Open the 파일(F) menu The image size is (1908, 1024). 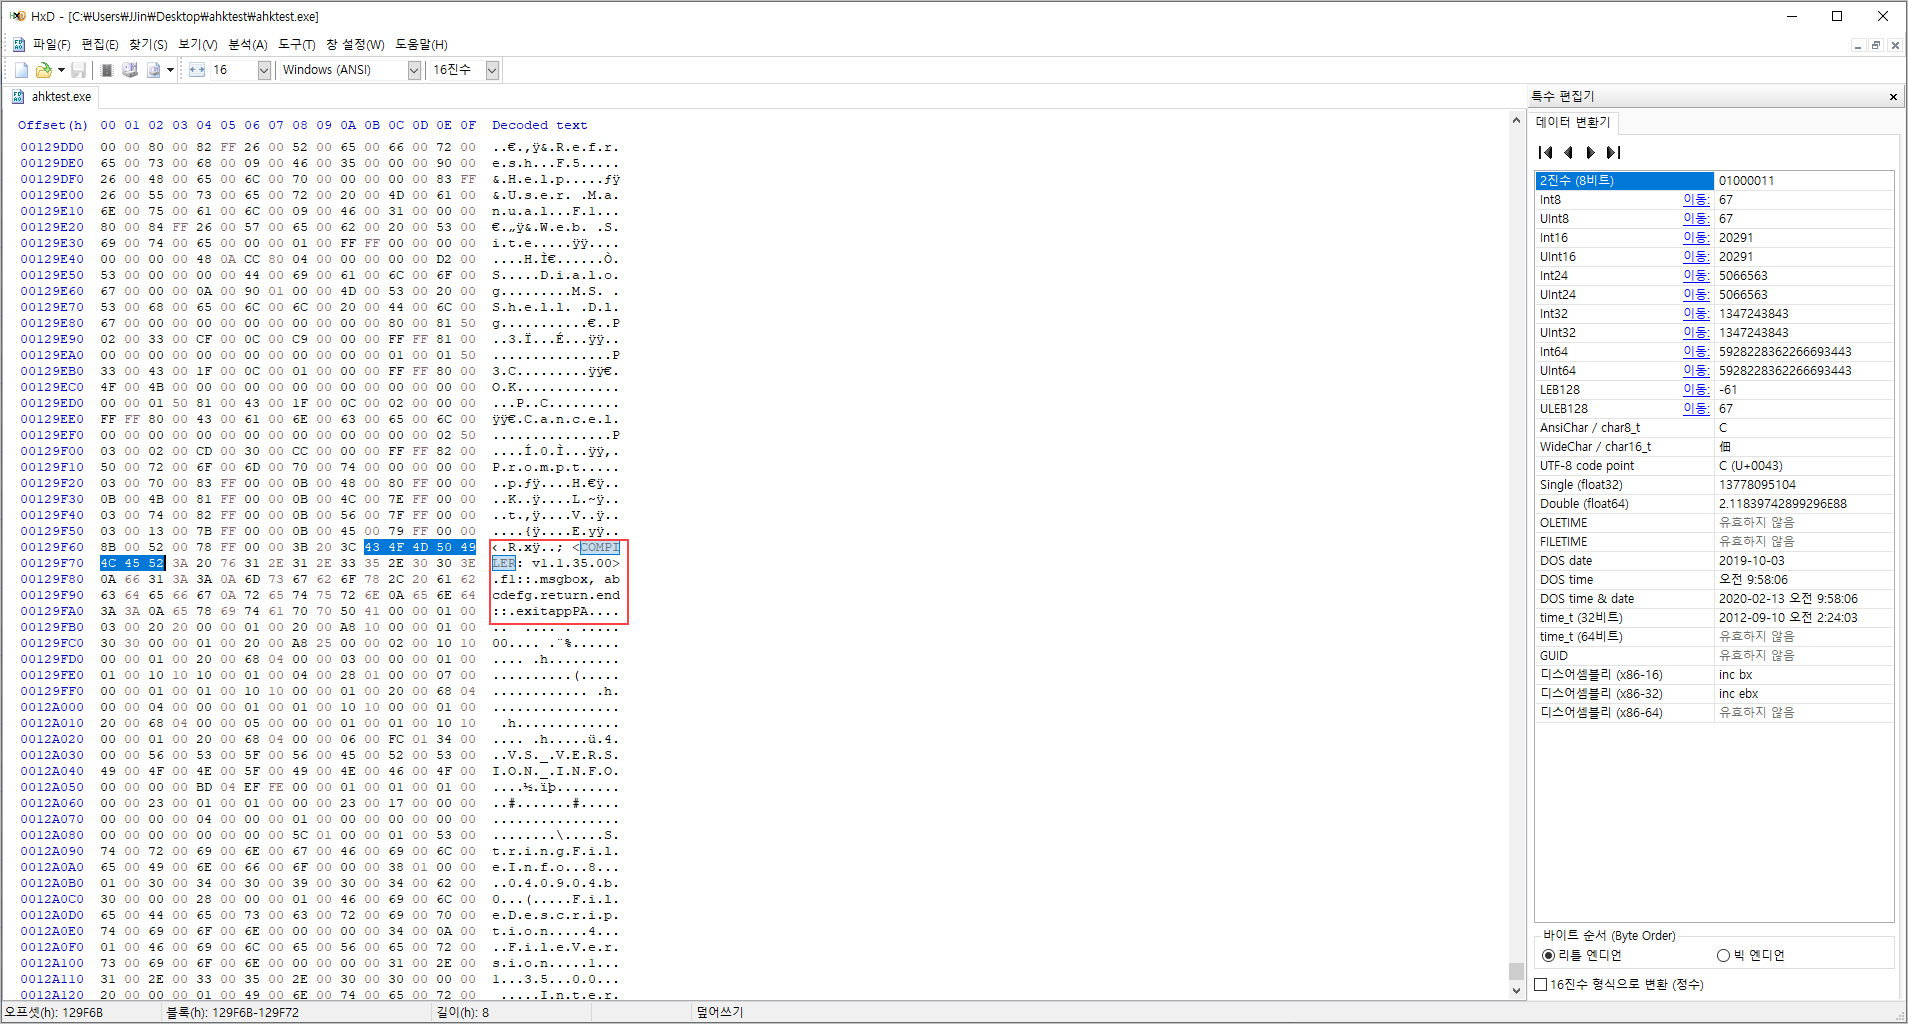(51, 44)
